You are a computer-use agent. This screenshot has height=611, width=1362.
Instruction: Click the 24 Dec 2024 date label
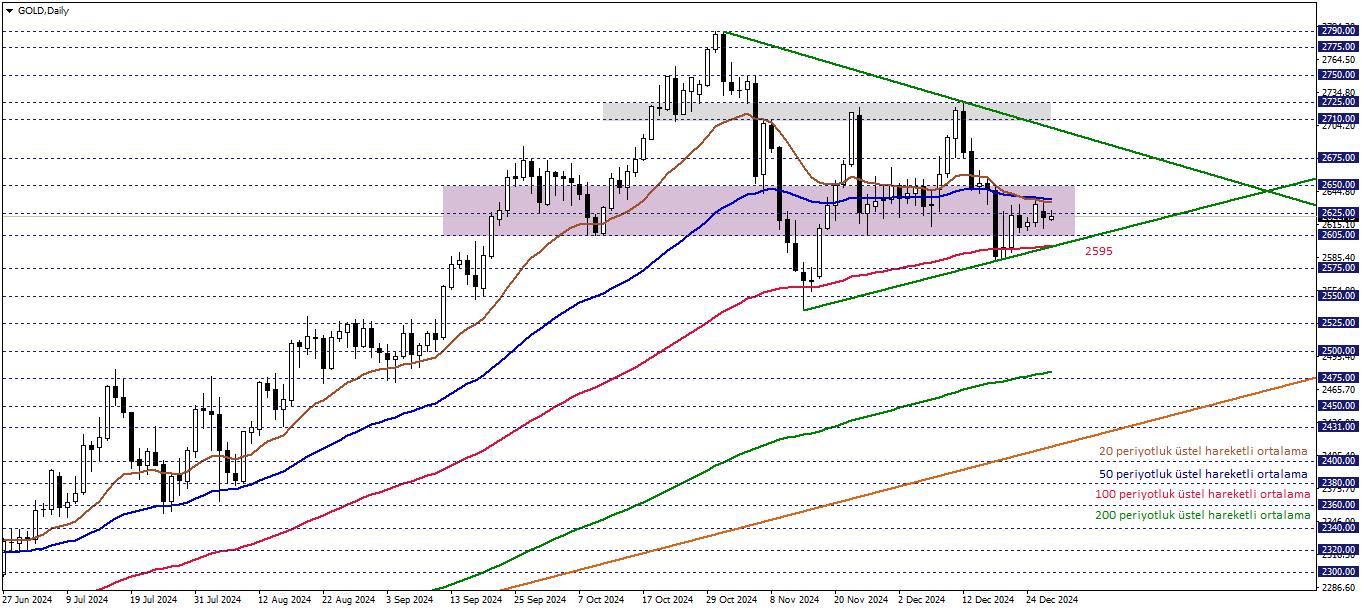click(x=1052, y=600)
